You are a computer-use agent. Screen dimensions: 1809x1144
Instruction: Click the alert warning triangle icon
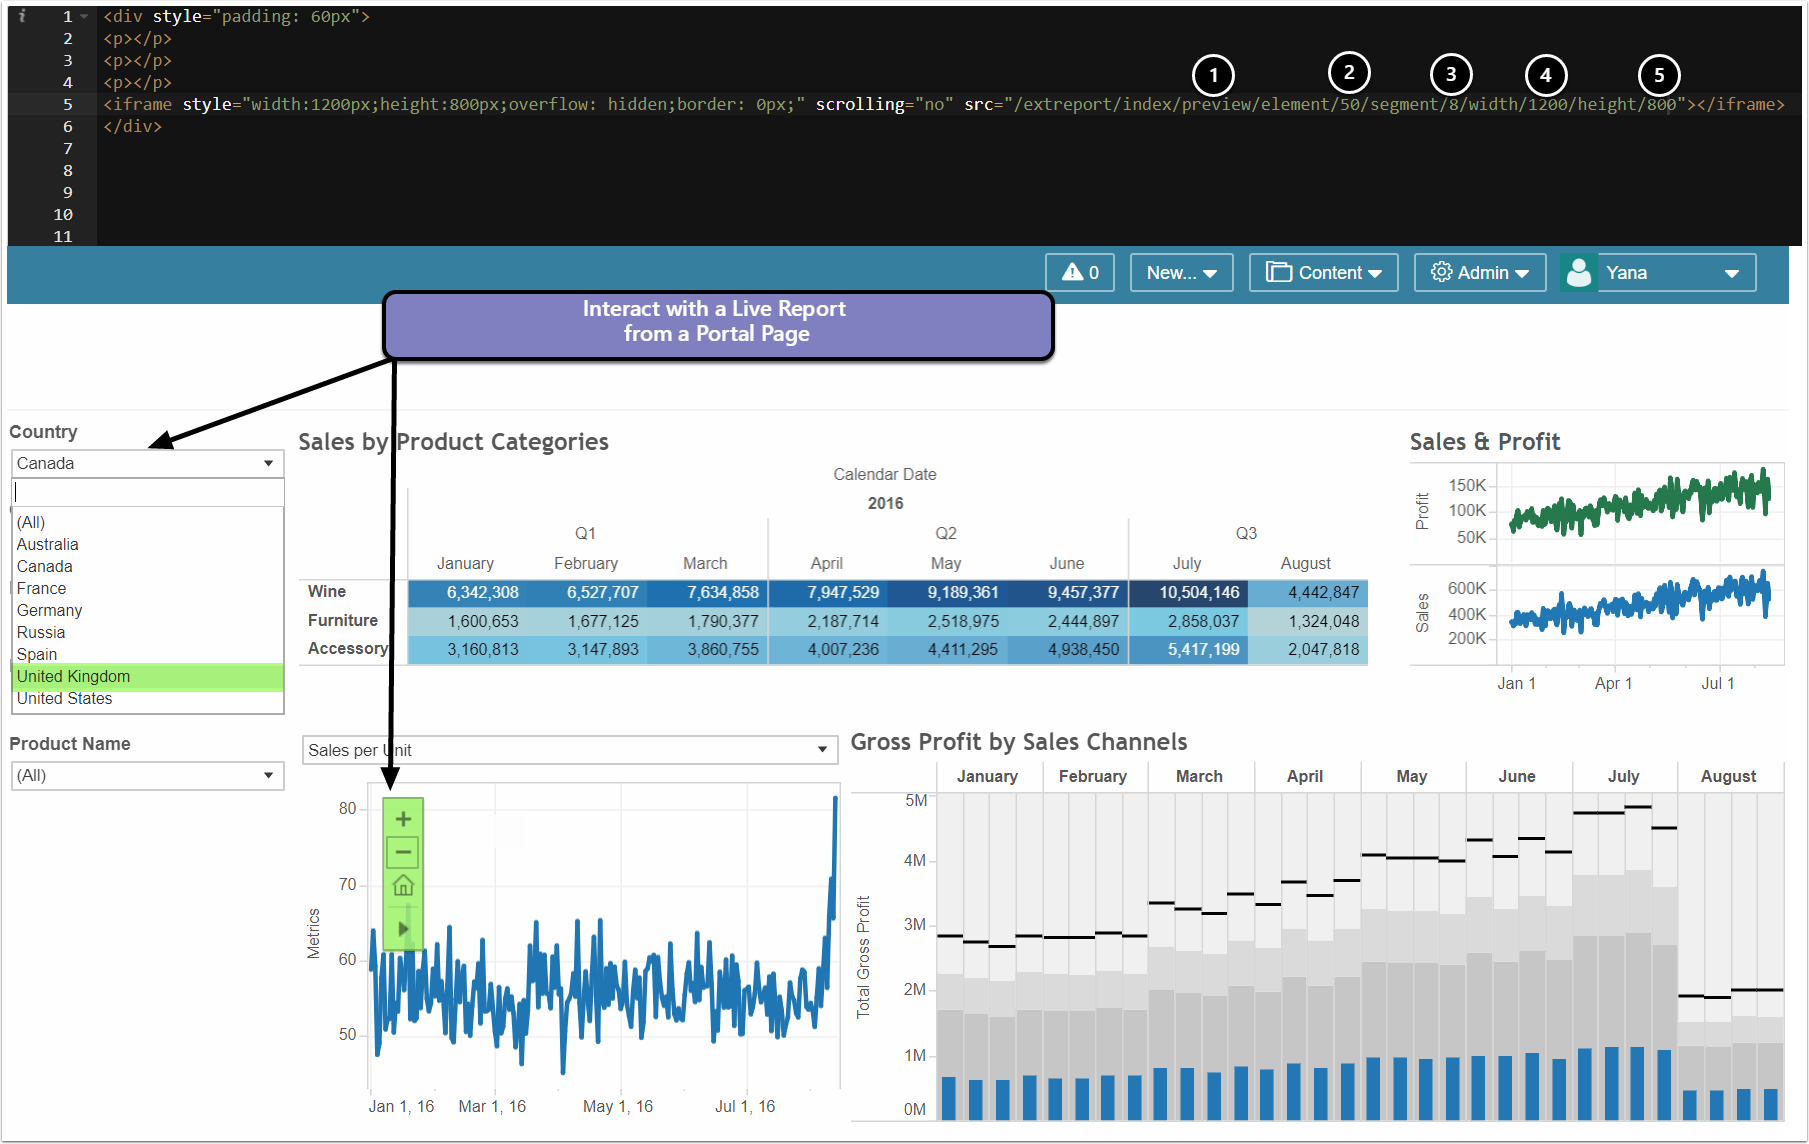[x=1072, y=272]
